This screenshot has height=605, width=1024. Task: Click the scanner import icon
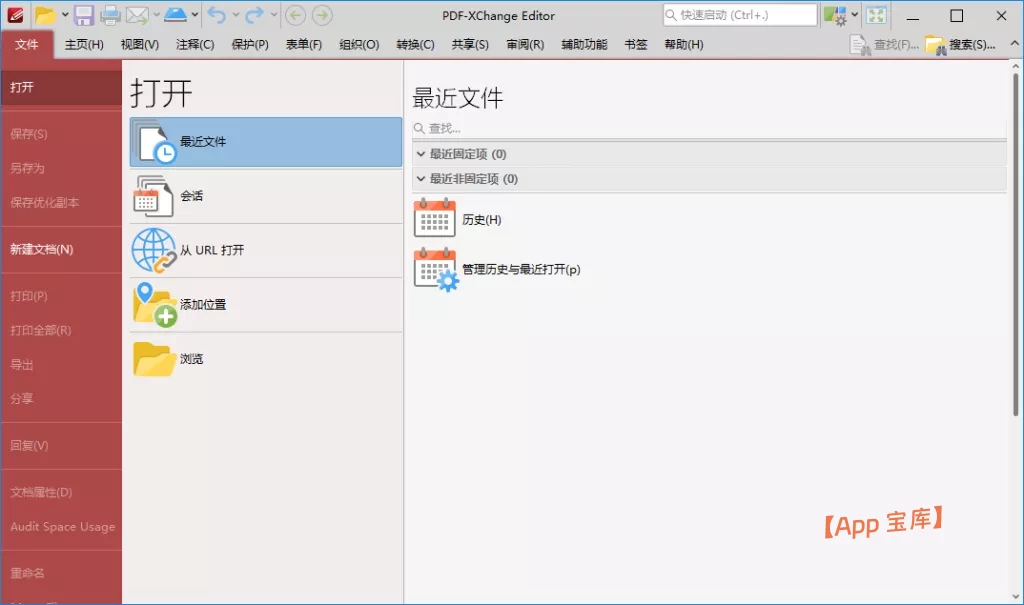174,15
